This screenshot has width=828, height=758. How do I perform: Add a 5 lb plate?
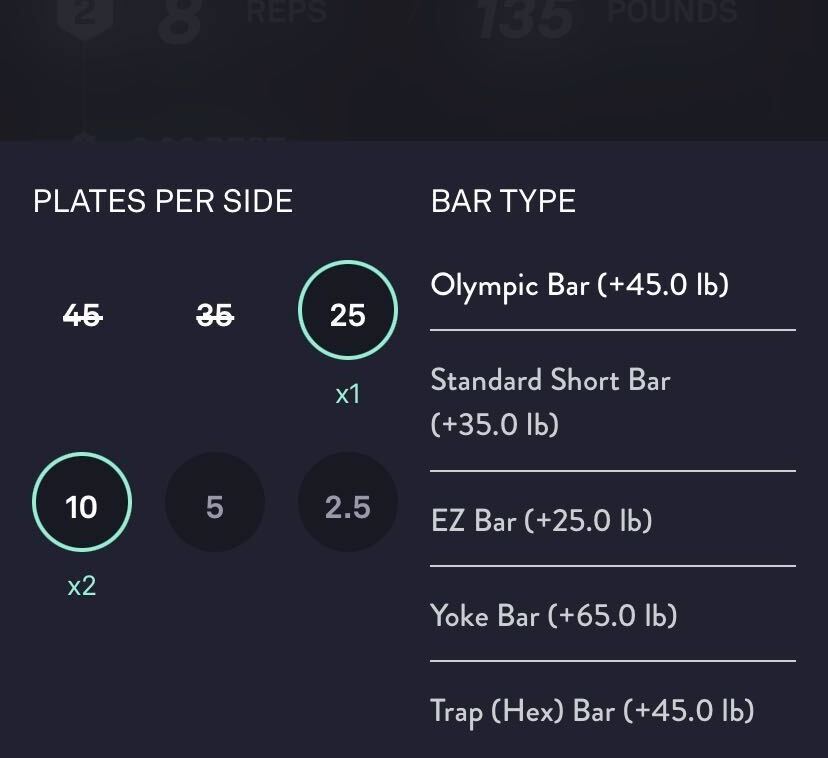(215, 507)
